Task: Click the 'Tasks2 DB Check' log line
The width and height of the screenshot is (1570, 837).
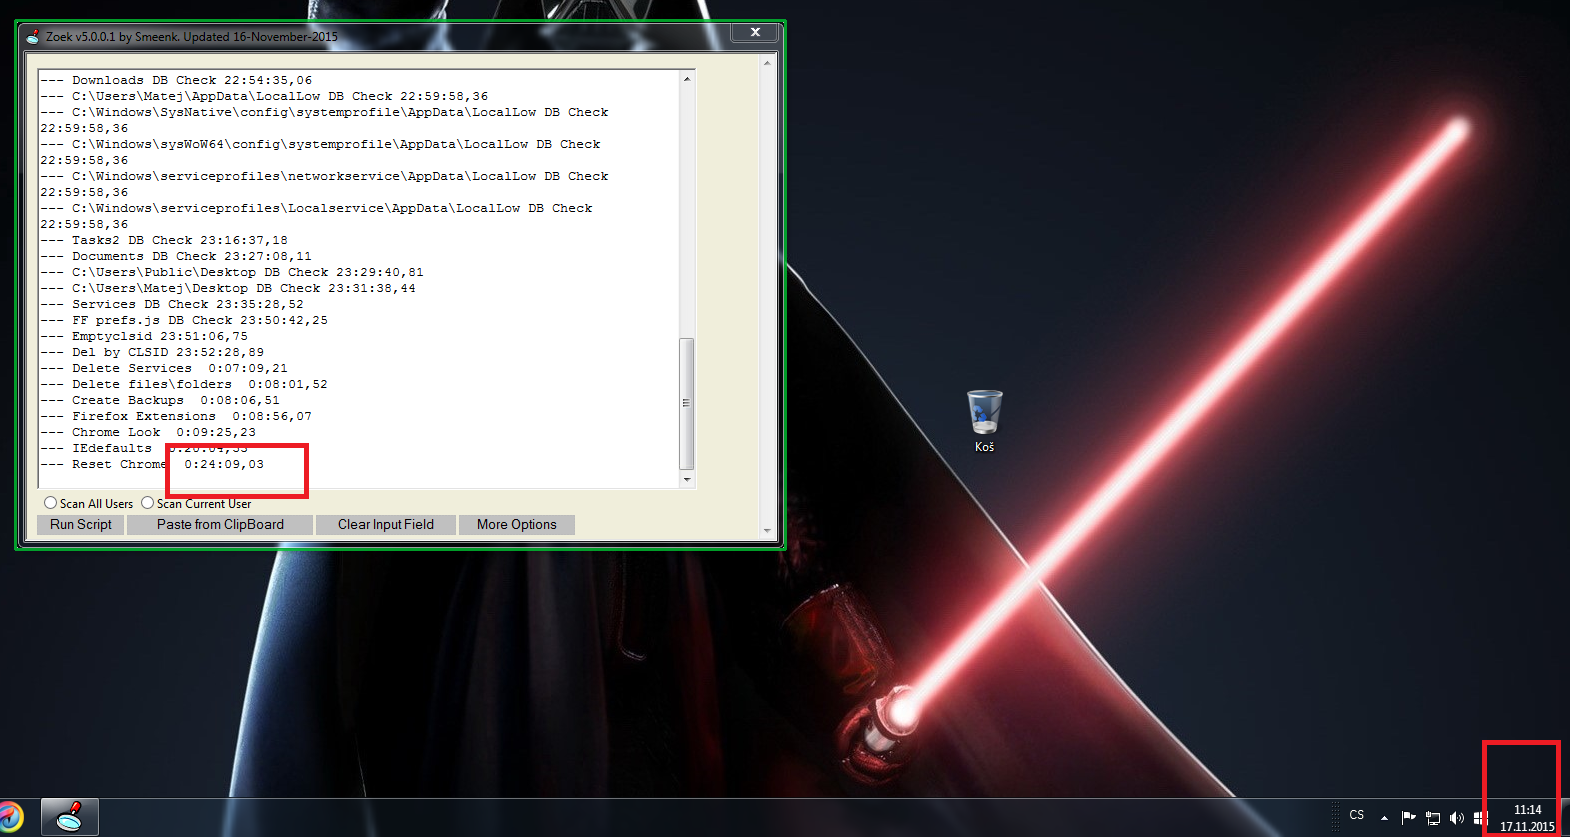Action: 164,240
